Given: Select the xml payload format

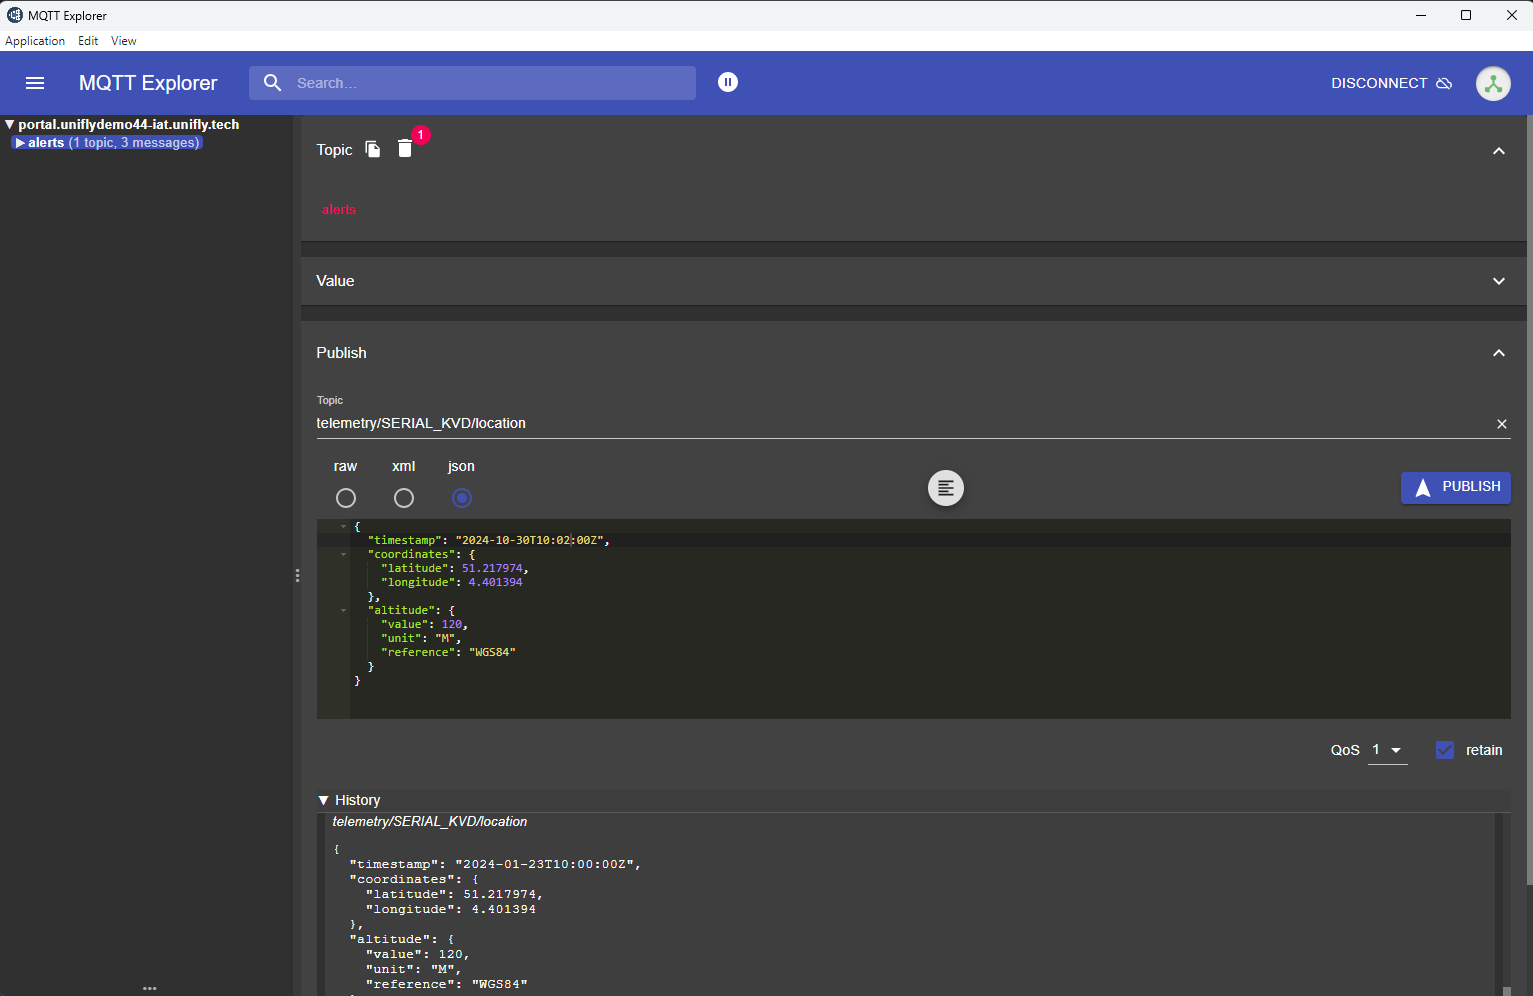Looking at the screenshot, I should (404, 497).
